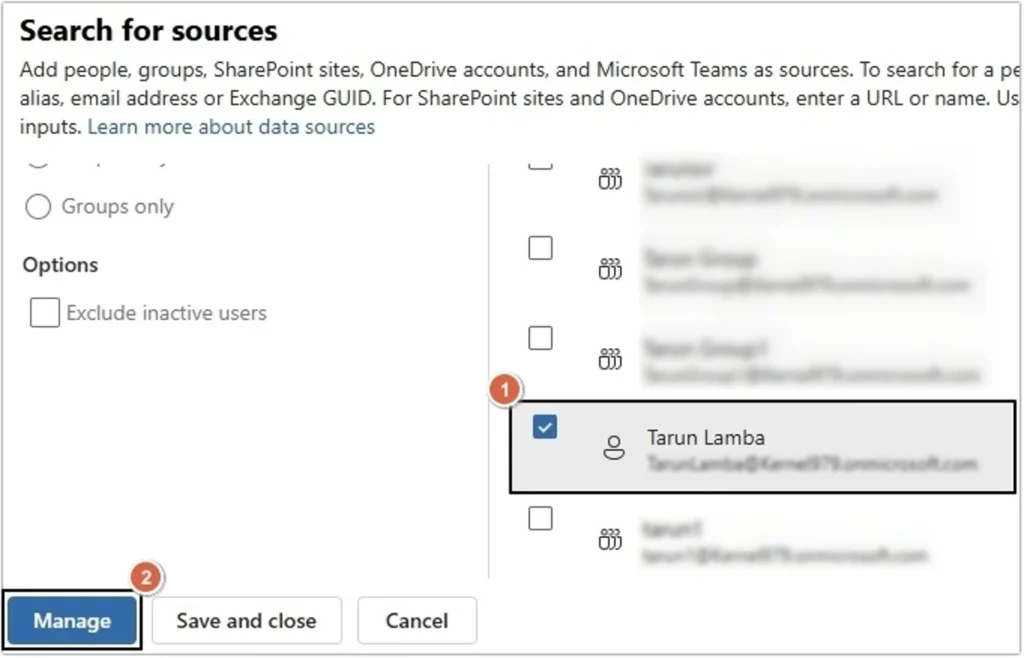Cancel the source search dialog
1024x658 pixels.
click(417, 620)
